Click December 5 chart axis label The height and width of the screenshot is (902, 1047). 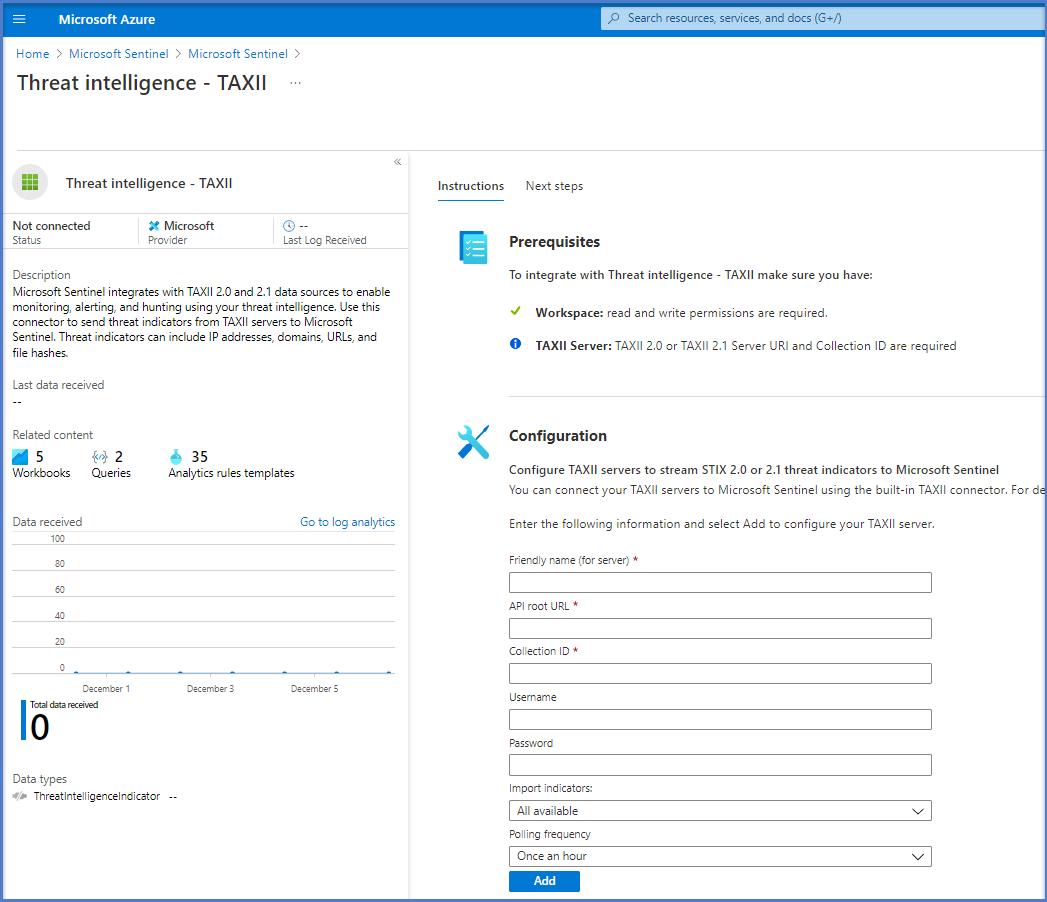point(315,688)
